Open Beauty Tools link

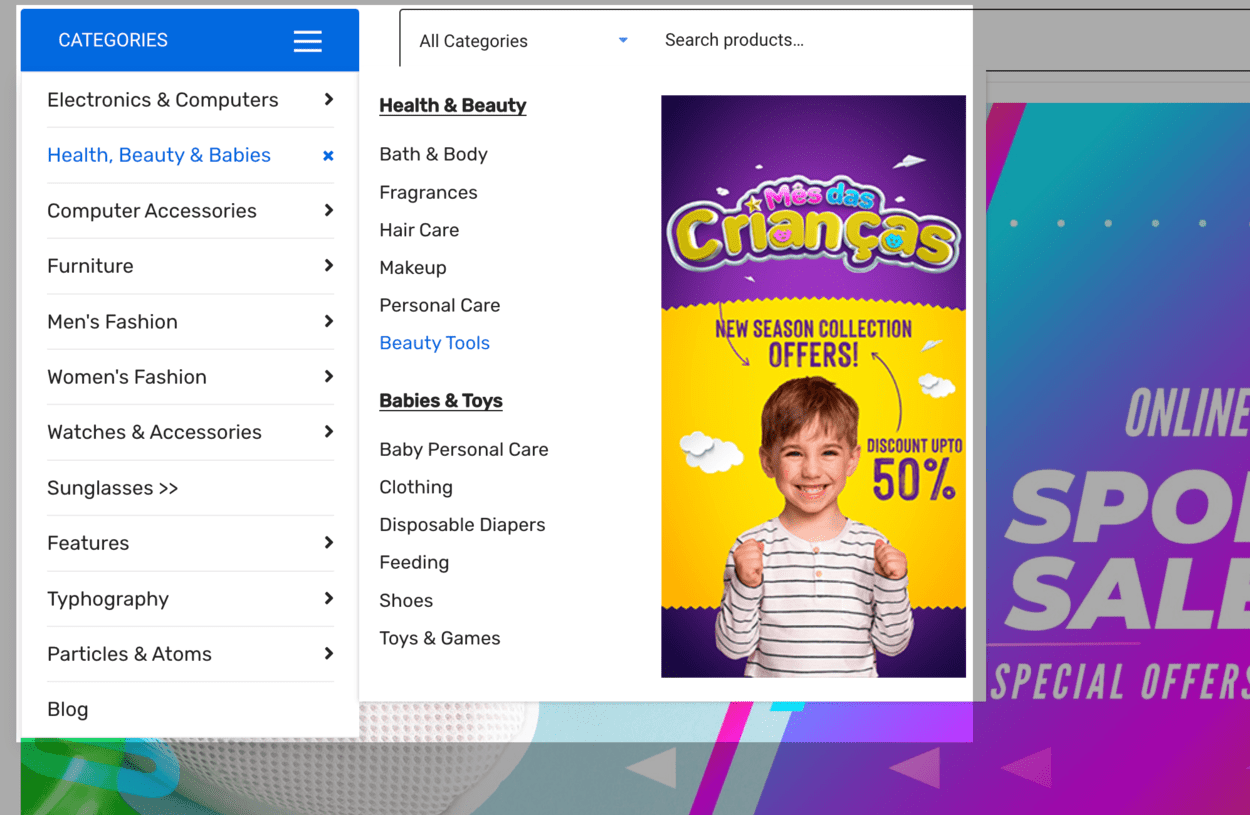434,343
